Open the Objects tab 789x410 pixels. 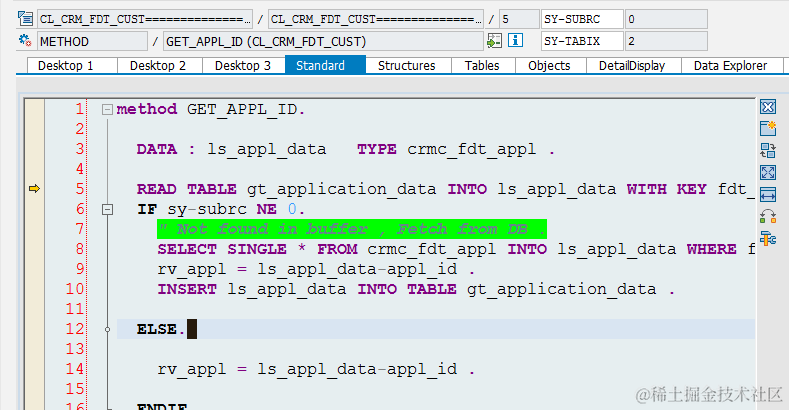click(x=550, y=66)
